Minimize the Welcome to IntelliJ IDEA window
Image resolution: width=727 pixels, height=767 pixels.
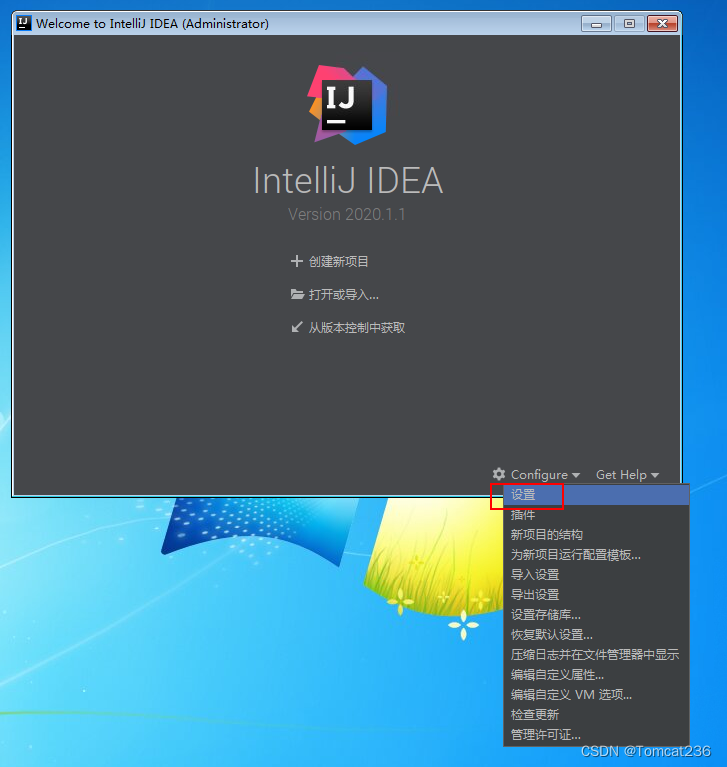coord(596,23)
